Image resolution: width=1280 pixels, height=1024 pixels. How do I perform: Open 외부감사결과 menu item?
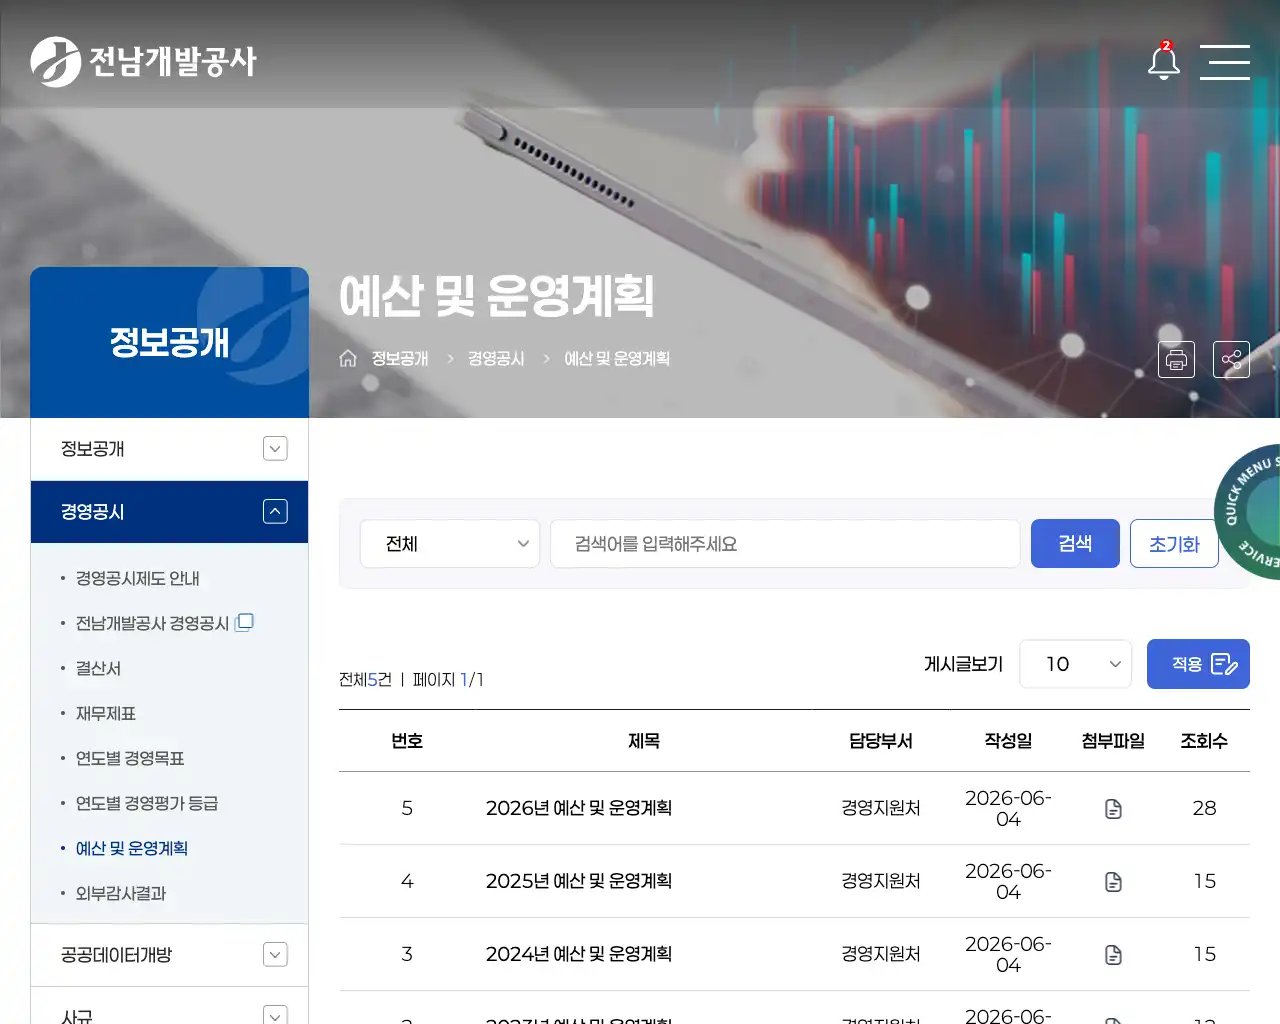tap(121, 893)
